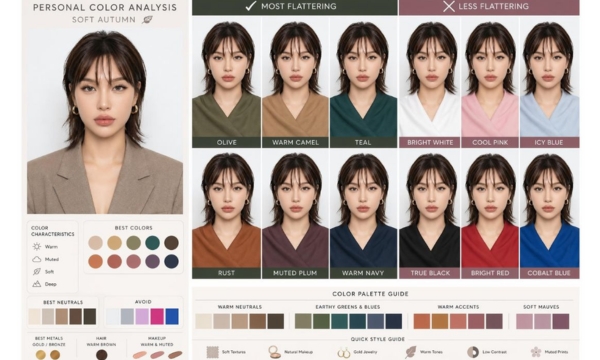Pick the first orange swatch in Warm Accents
This screenshot has height=360, width=600.
click(x=422, y=321)
